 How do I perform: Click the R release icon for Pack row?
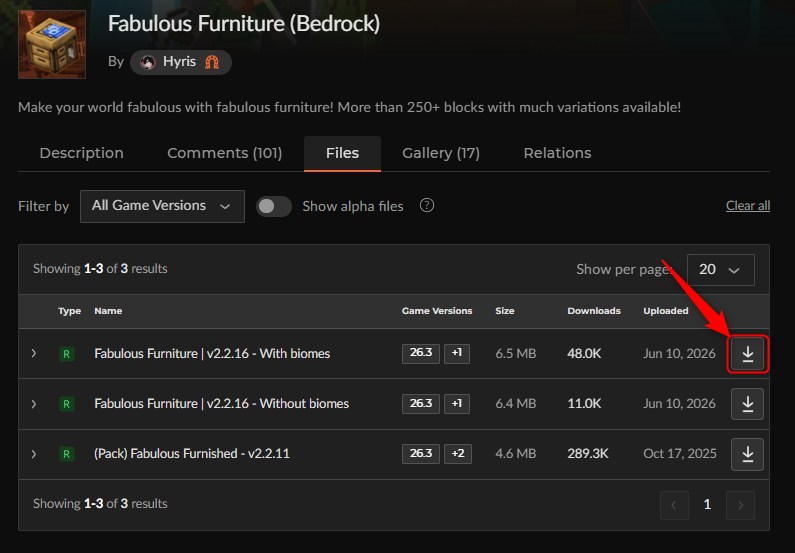point(66,454)
